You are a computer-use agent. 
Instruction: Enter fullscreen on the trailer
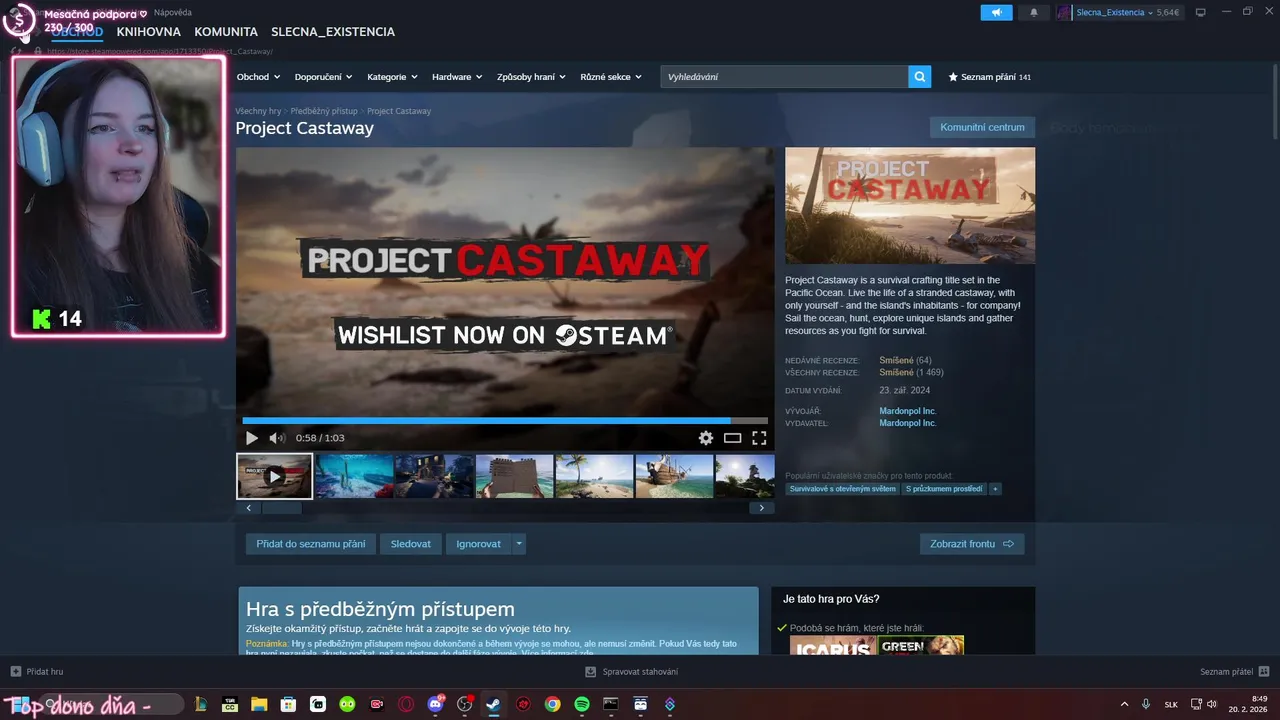[759, 438]
